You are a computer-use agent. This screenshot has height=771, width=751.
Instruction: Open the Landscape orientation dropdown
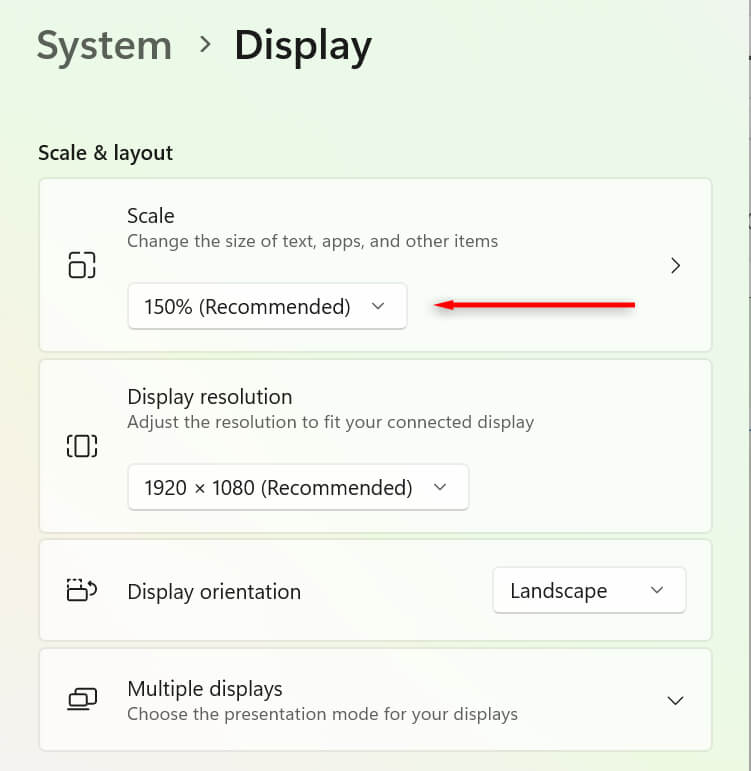588,591
